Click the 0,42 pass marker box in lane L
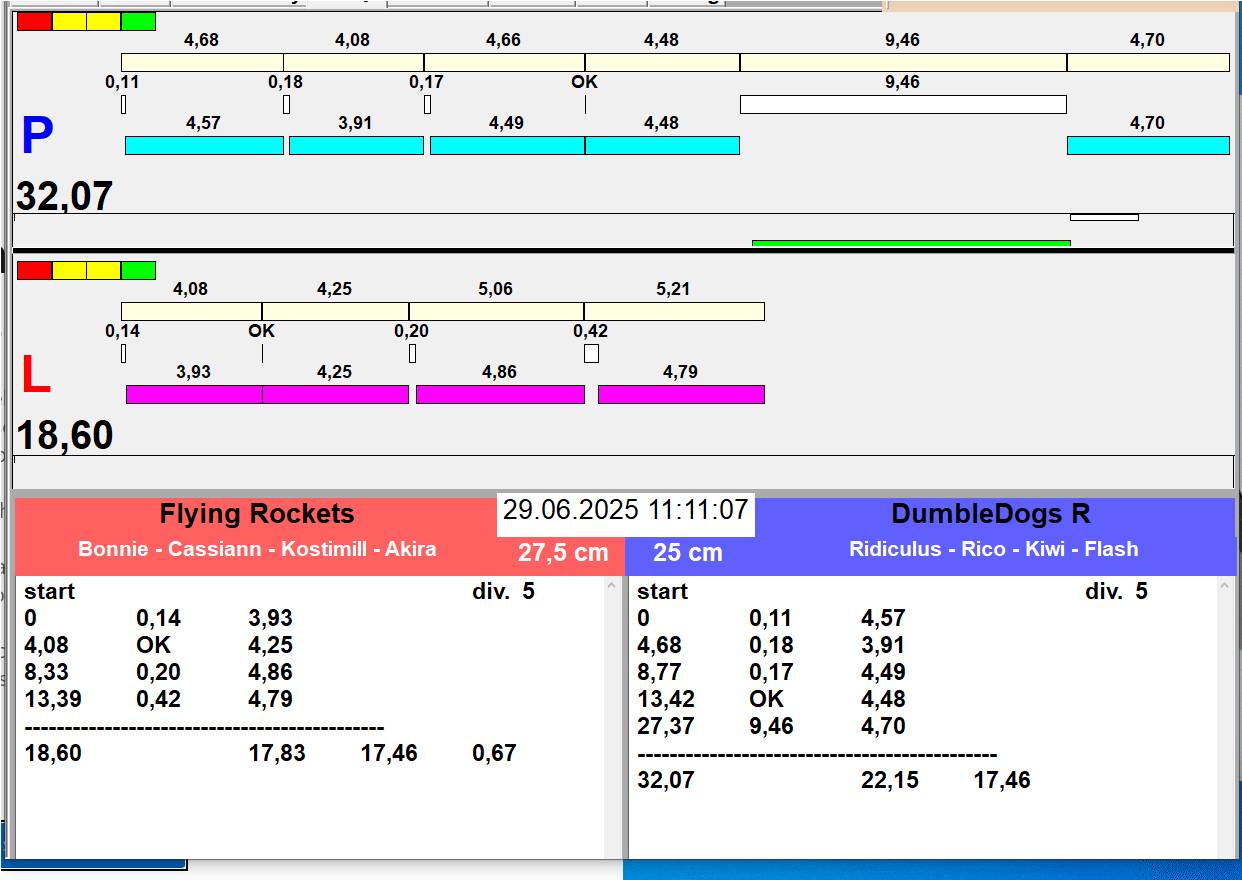This screenshot has height=880, width=1242. pyautogui.click(x=591, y=353)
